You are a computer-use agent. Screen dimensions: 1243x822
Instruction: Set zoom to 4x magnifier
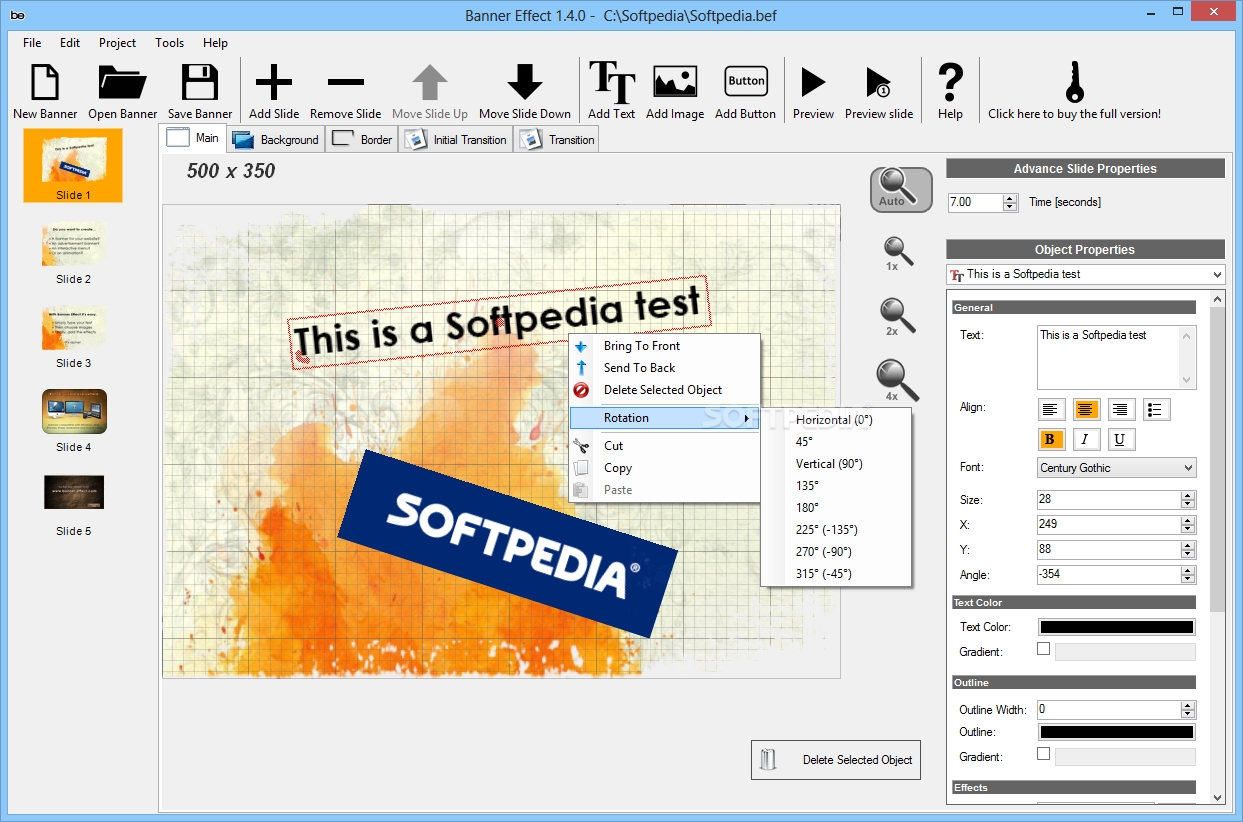tap(897, 380)
